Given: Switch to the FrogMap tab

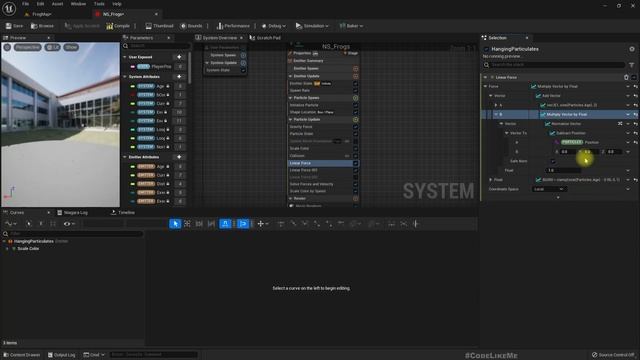Looking at the screenshot, I should click(38, 14).
